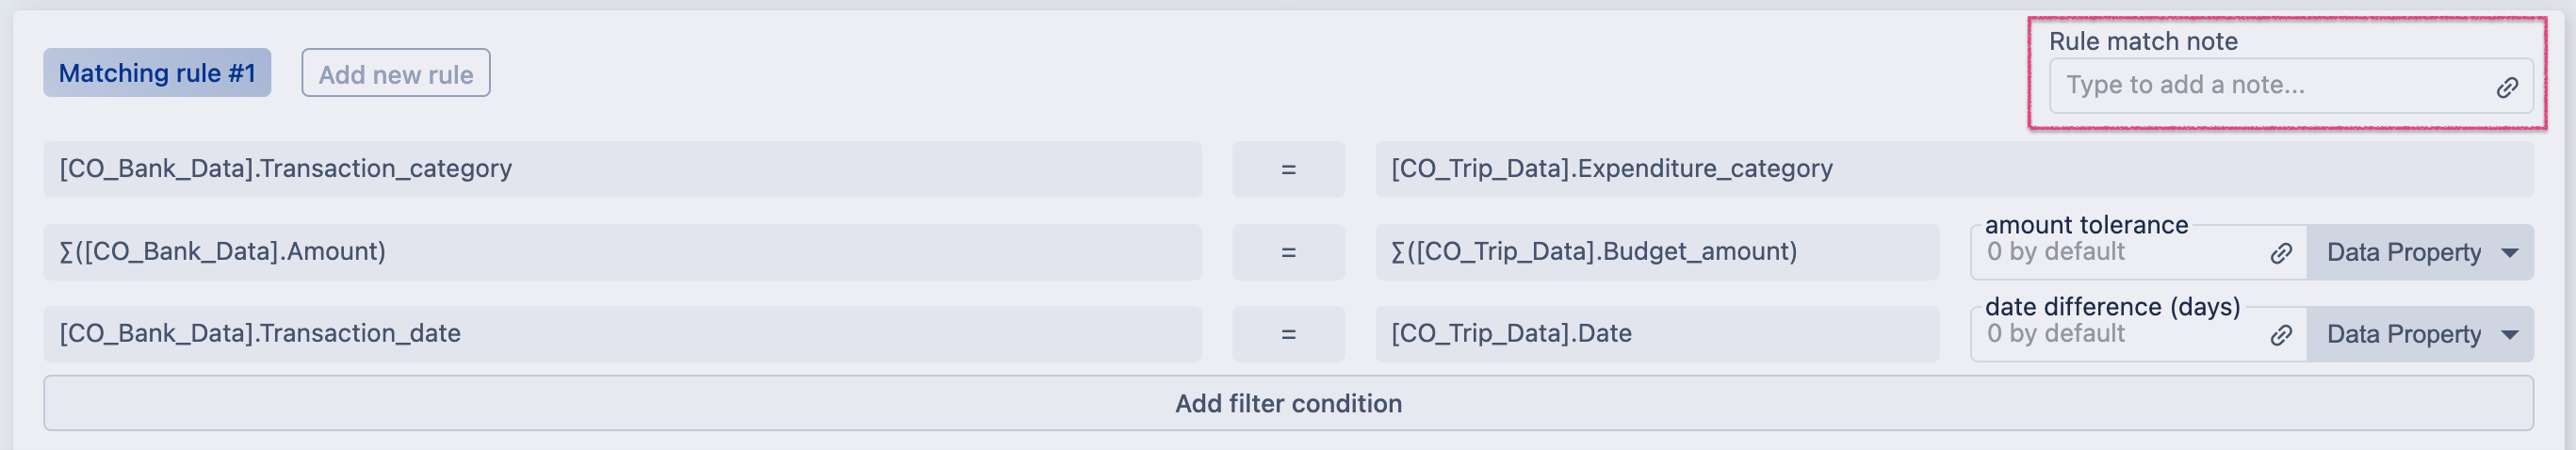Open Data Property dropdown for amount tolerance
The height and width of the screenshot is (450, 2576).
coord(2420,253)
